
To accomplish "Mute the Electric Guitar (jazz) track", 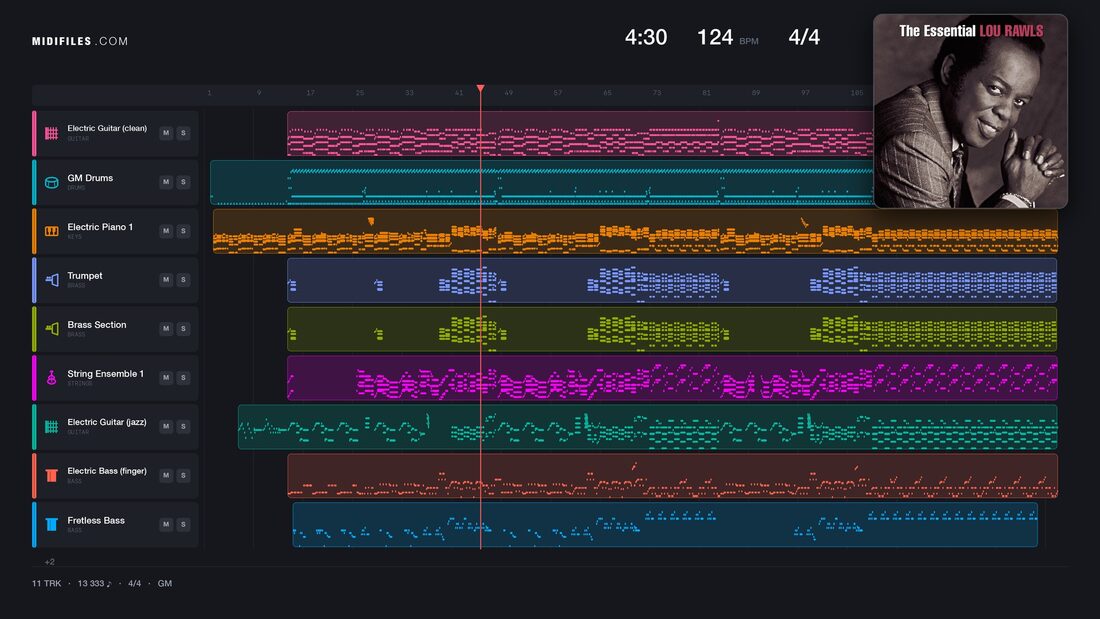I will click(166, 426).
